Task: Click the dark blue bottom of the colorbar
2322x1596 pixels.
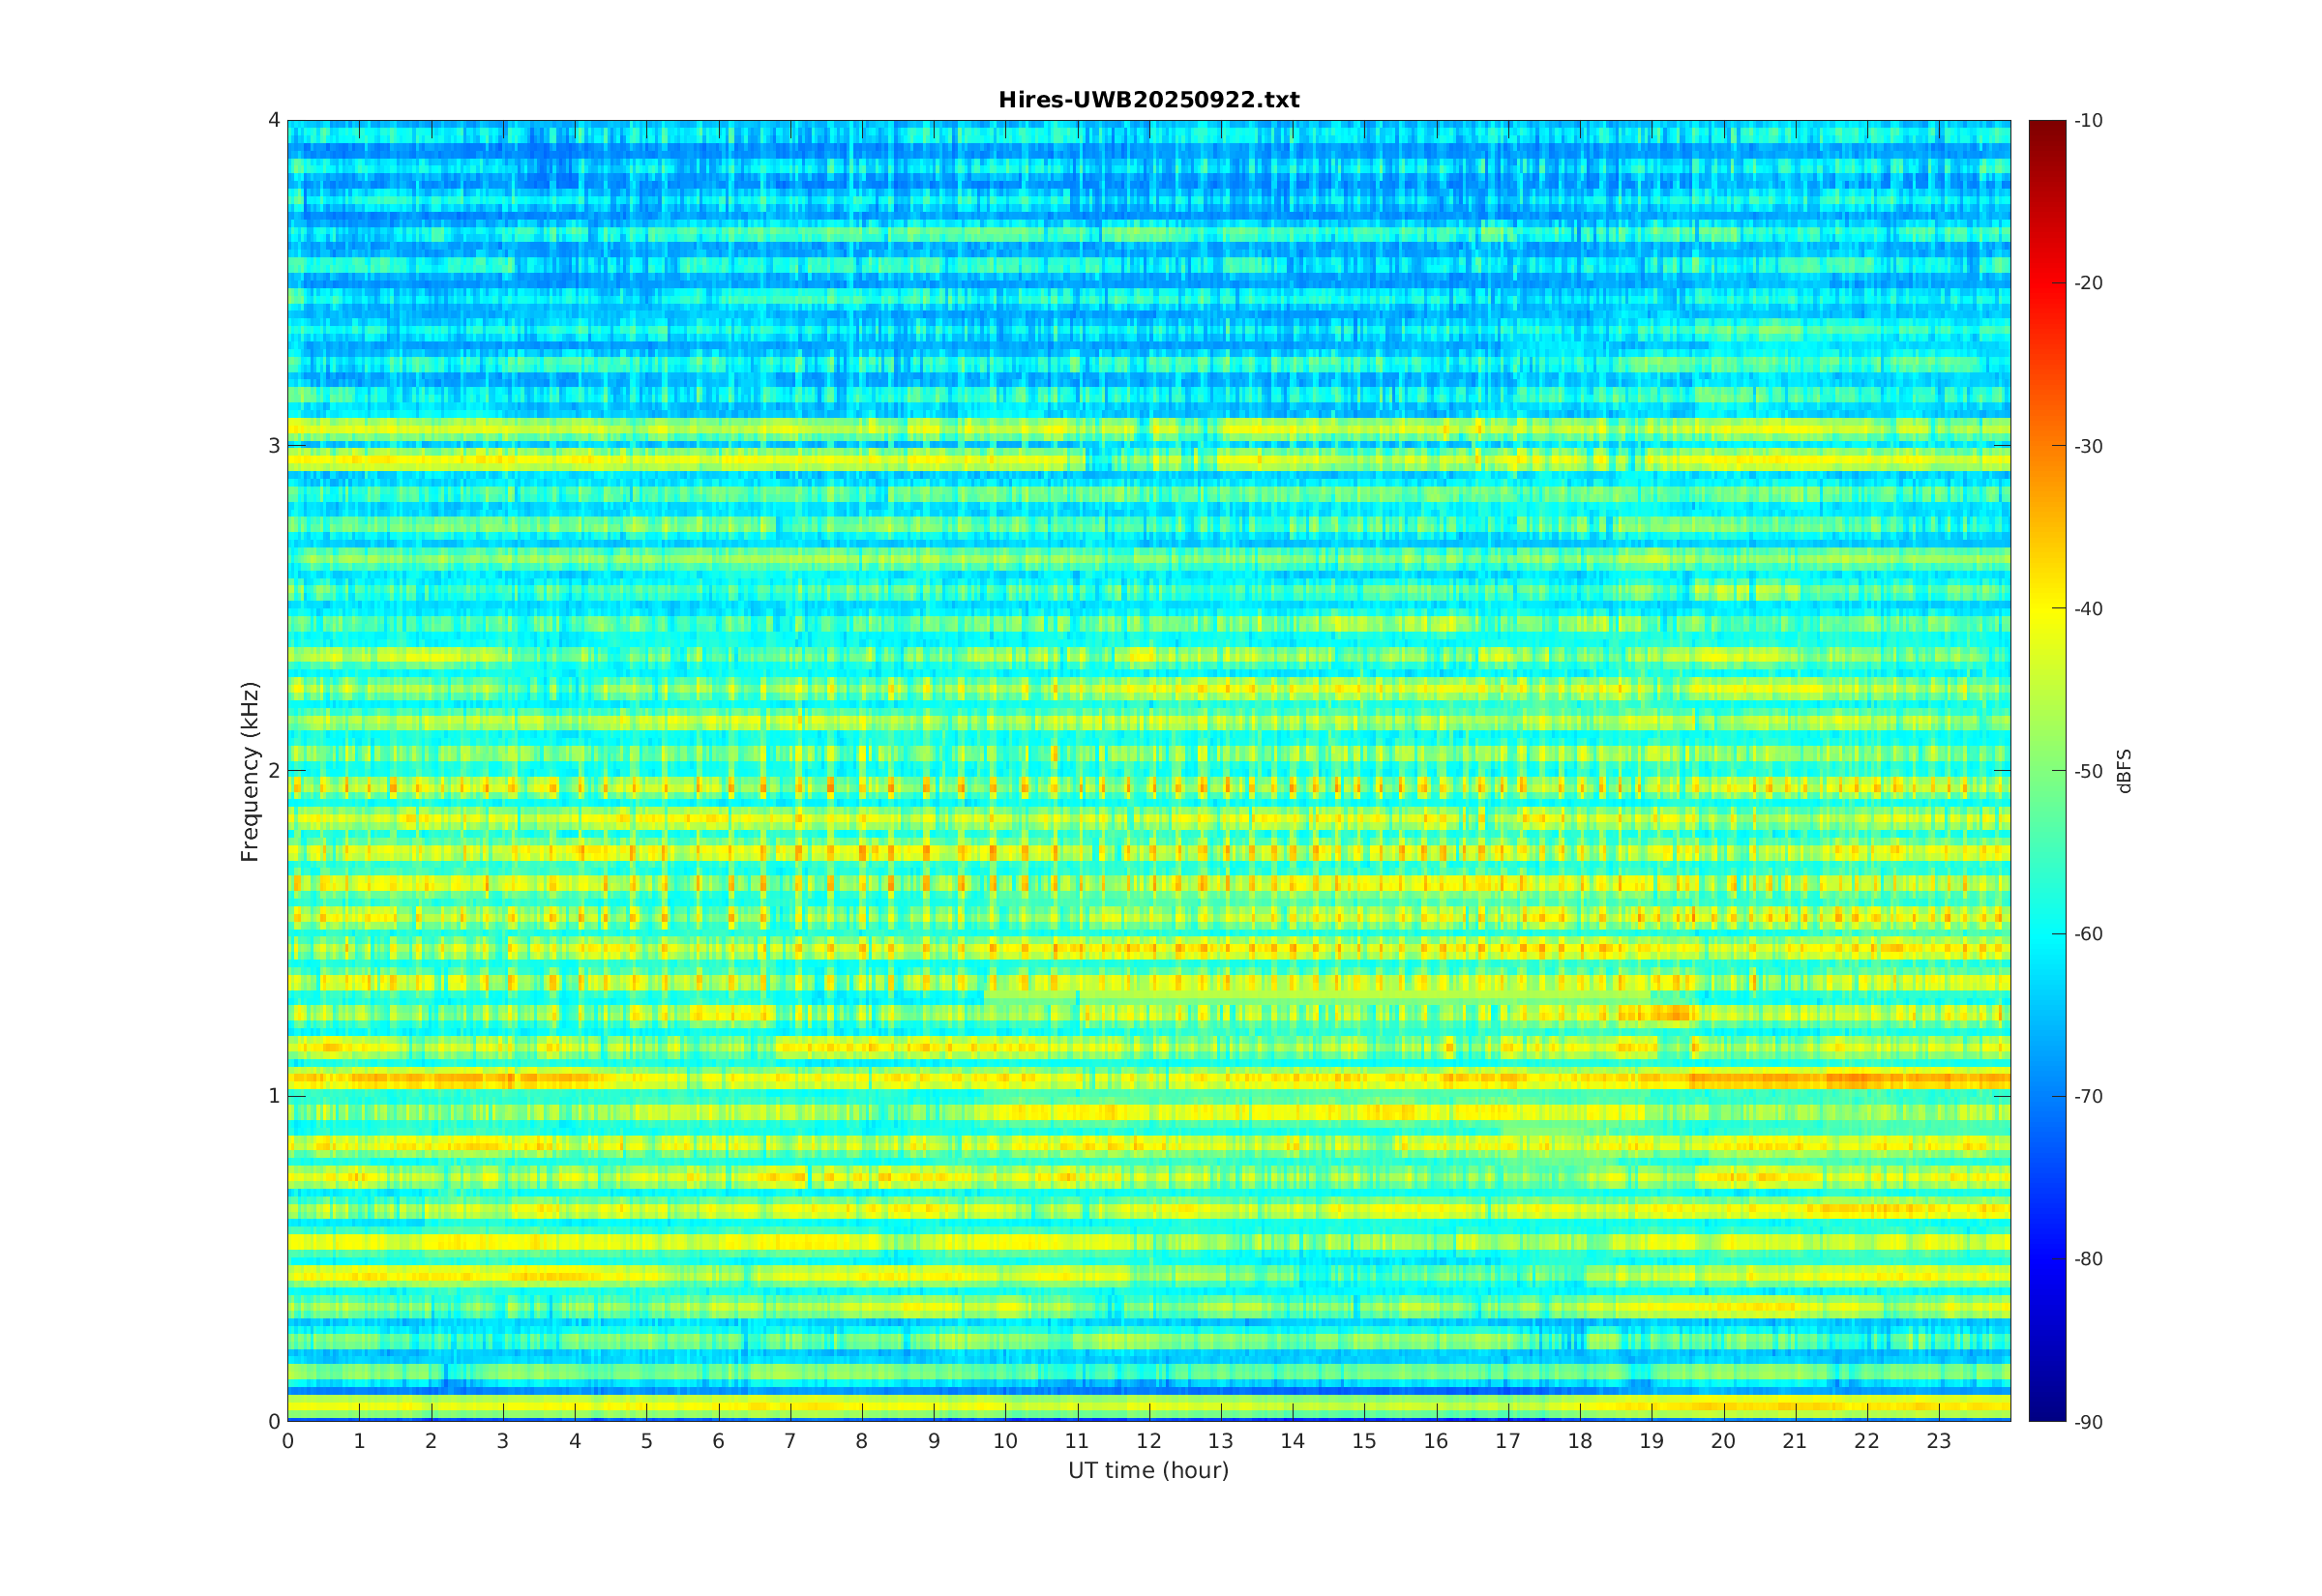Action: coord(2046,1410)
